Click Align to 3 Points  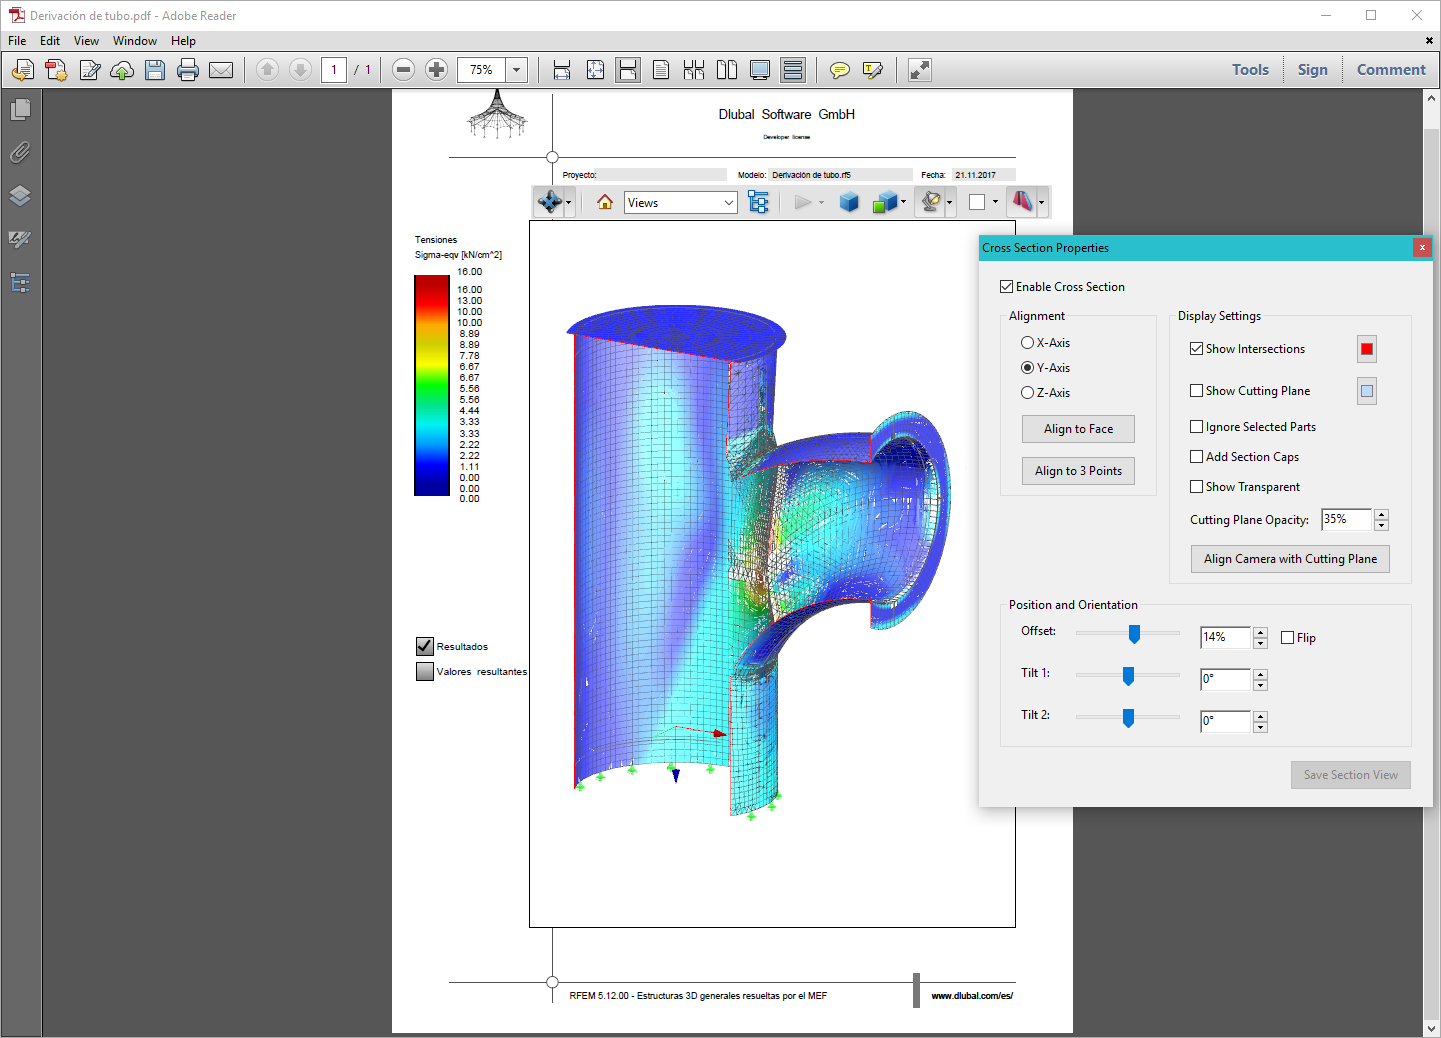(x=1078, y=471)
